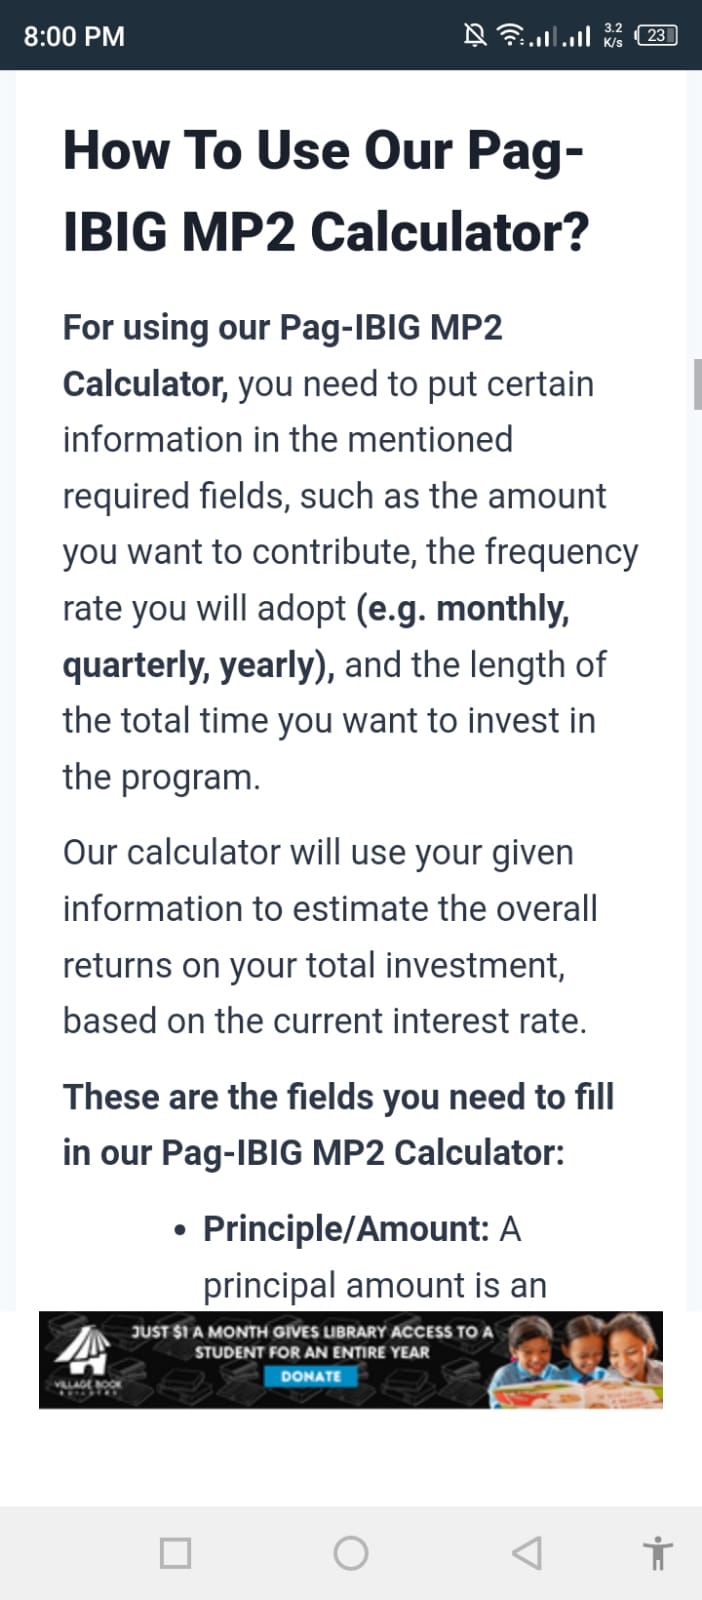Viewport: 702px width, 1600px height.
Task: Tap the Wi-Fi status icon
Action: [510, 36]
